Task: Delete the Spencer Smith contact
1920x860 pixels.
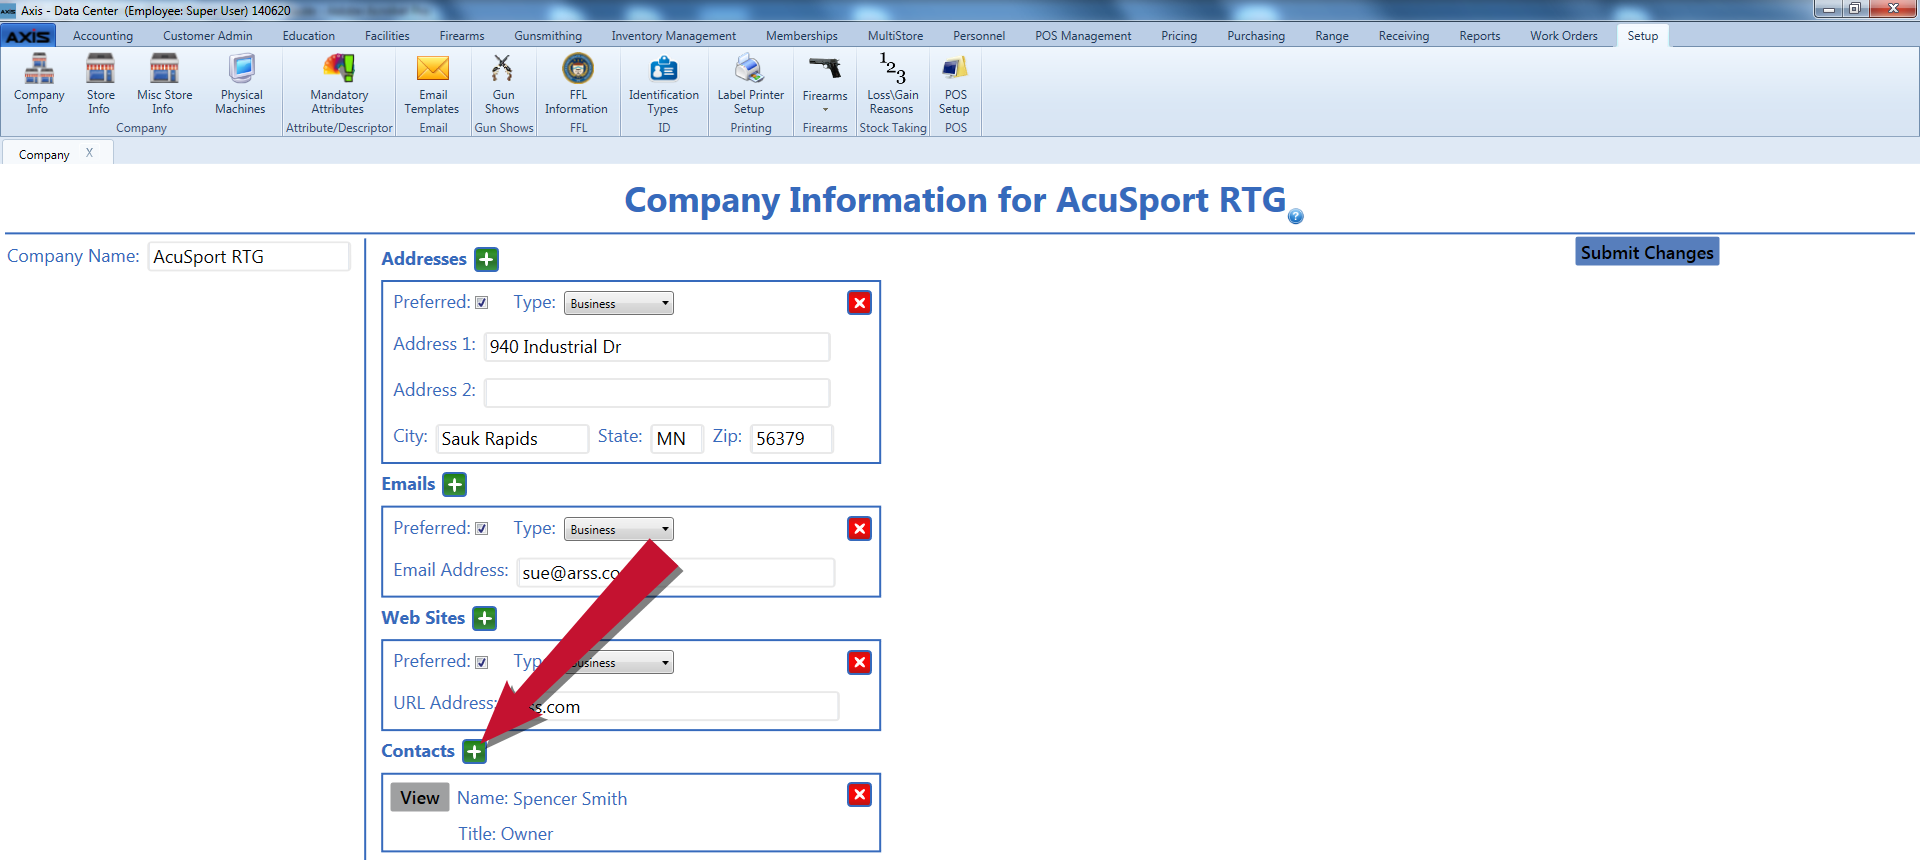Action: (x=859, y=795)
